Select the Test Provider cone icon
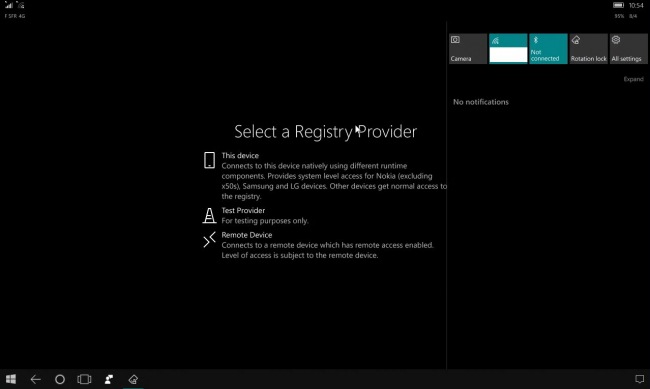 click(209, 216)
